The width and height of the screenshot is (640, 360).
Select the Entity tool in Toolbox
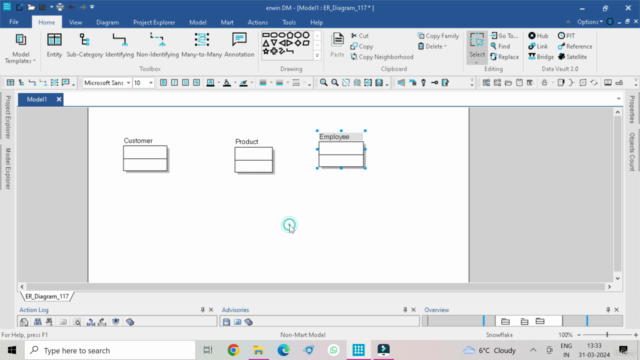[54, 45]
